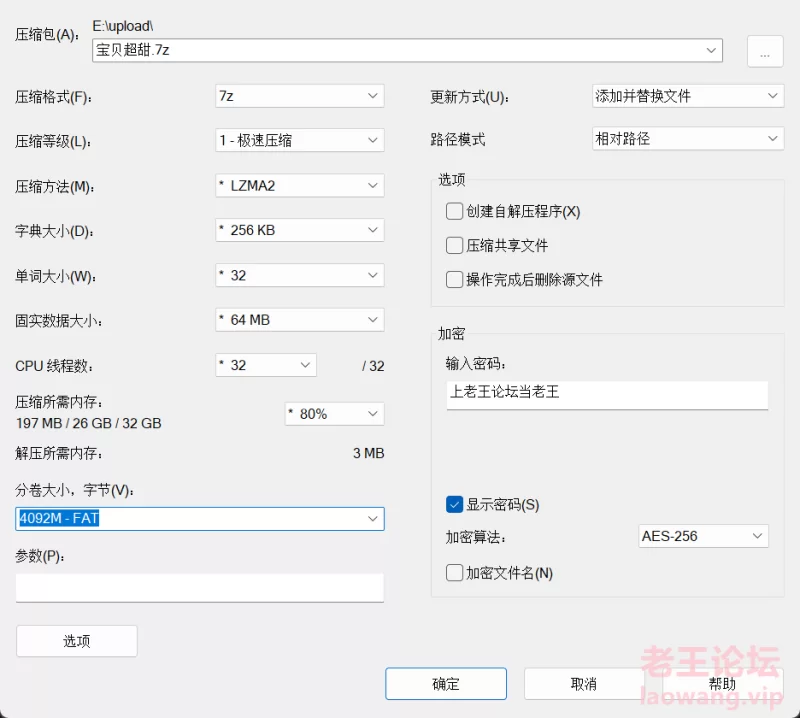Expand the 压缩方法 LZMA2 dropdown
The image size is (800, 718).
click(x=299, y=185)
